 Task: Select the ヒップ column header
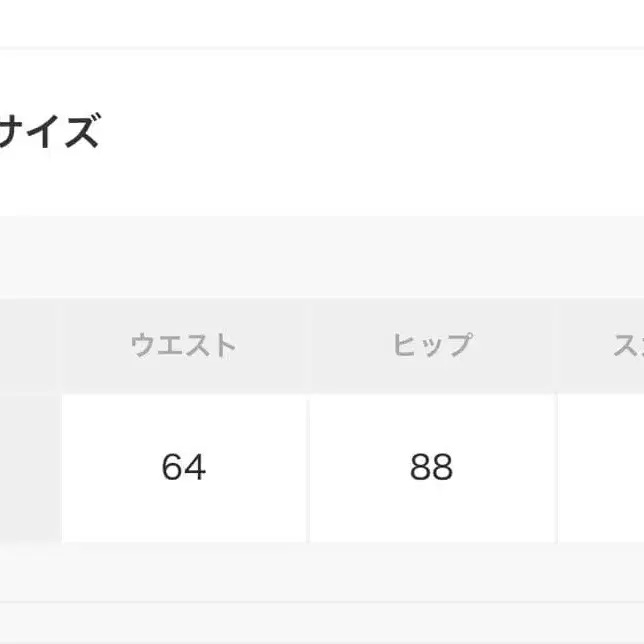point(431,346)
